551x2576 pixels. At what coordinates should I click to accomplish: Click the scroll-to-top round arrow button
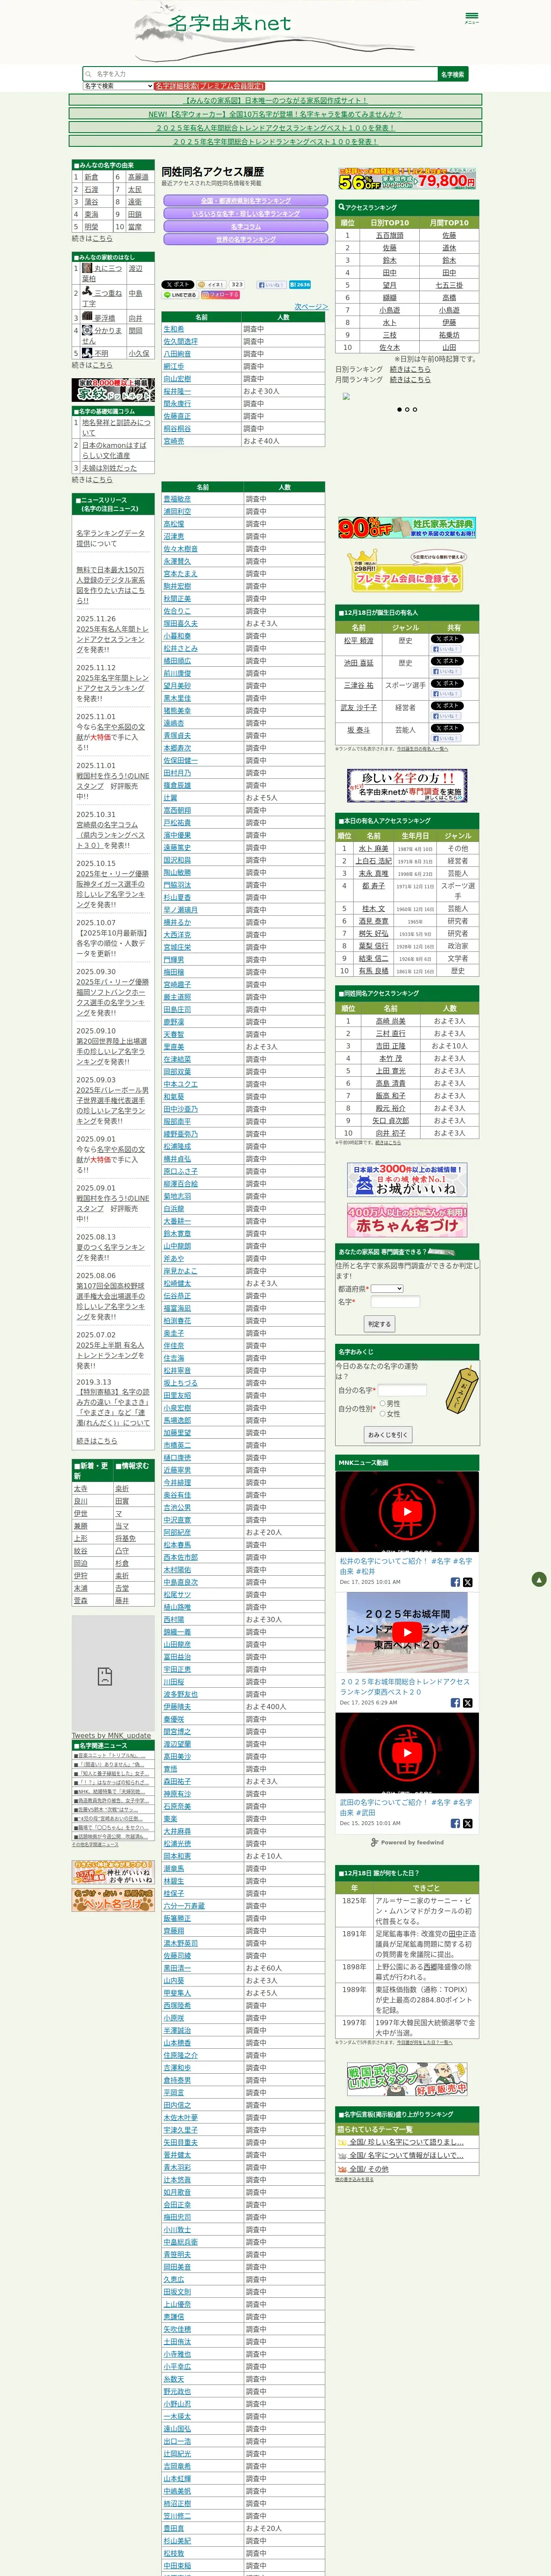(x=539, y=1579)
